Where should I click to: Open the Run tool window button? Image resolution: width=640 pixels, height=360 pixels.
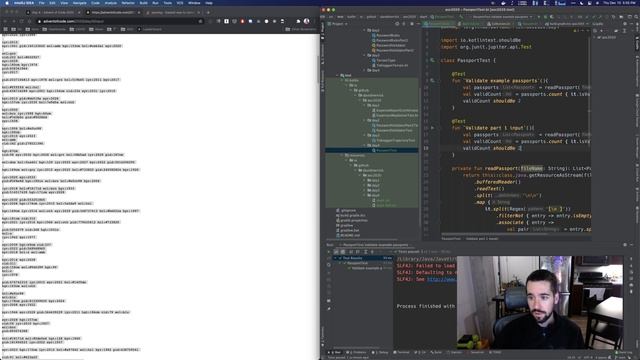tap(335, 352)
